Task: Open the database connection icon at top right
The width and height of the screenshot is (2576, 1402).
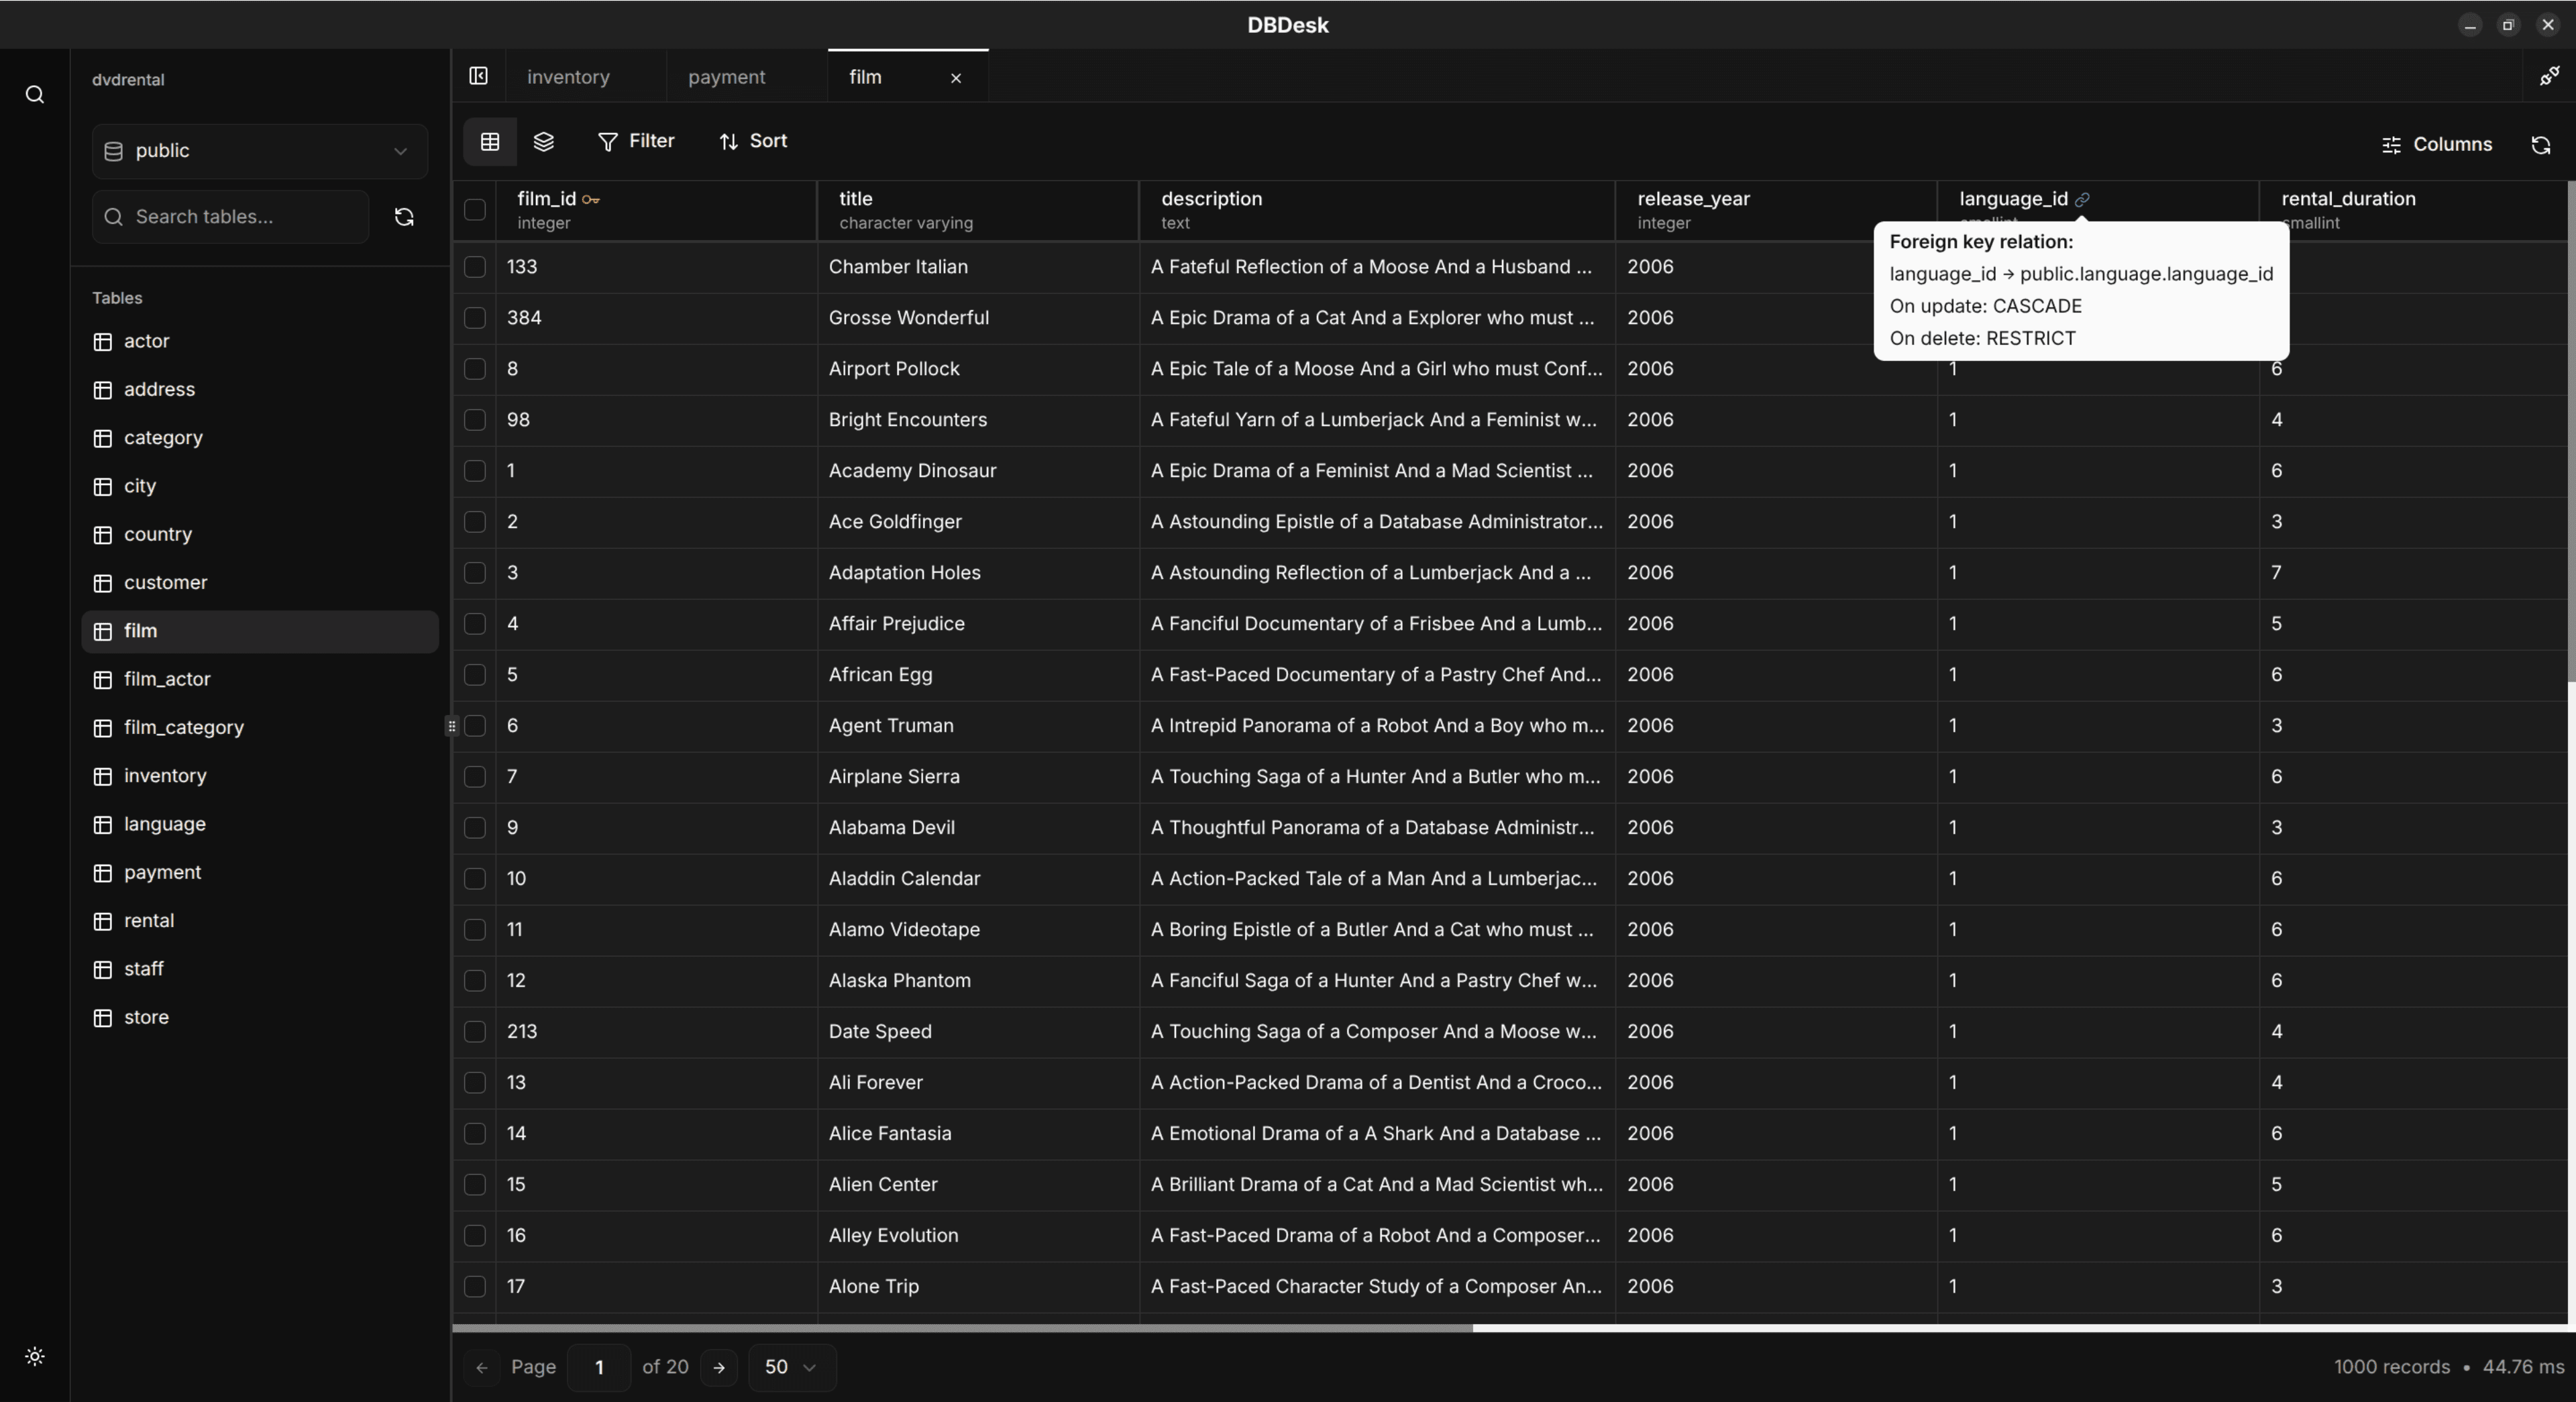Action: [2549, 76]
